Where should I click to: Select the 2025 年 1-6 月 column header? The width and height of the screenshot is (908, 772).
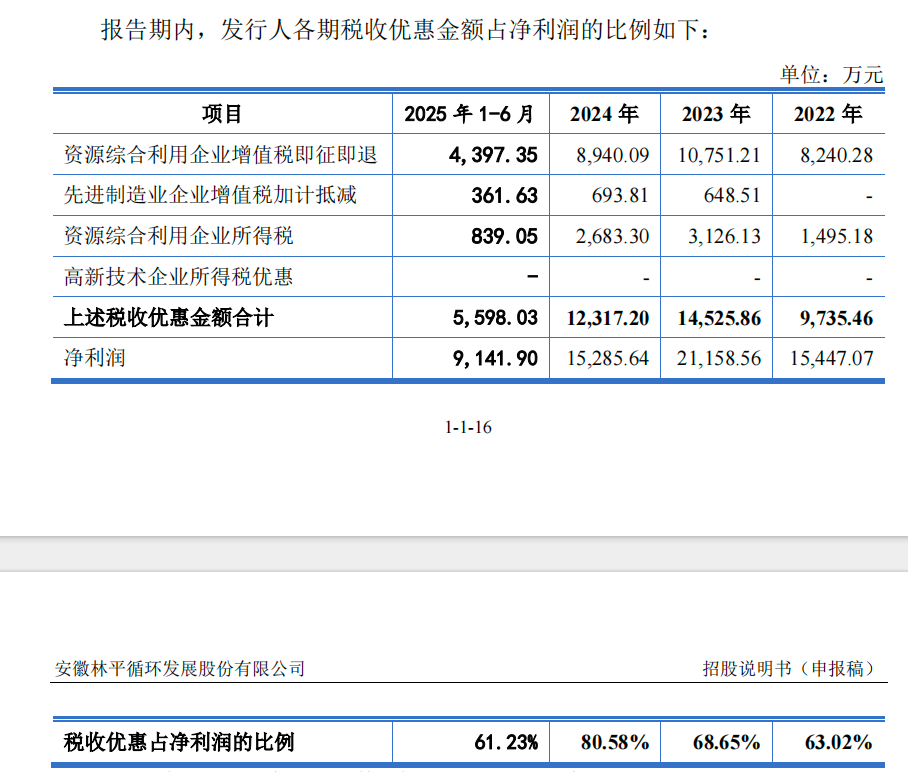[469, 114]
